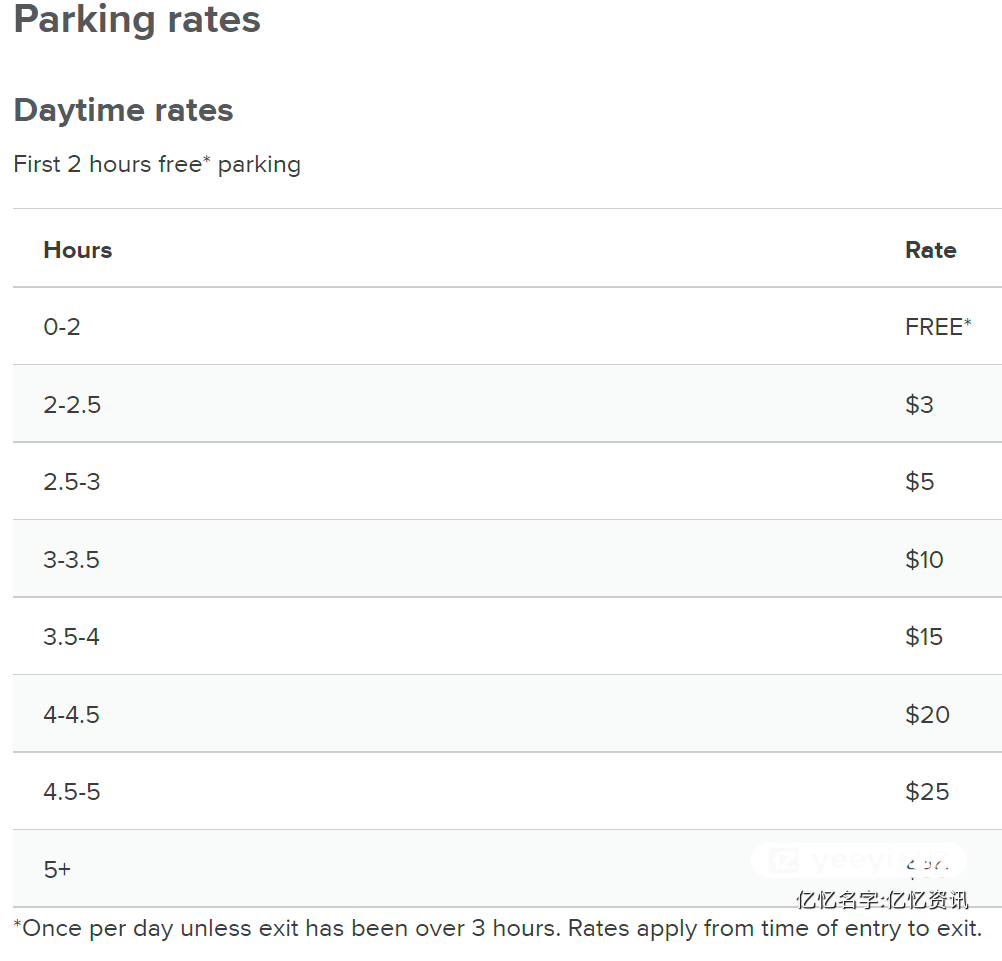The width and height of the screenshot is (1002, 961).
Task: Select the 3-3.5 hours row
Action: pyautogui.click(x=507, y=559)
